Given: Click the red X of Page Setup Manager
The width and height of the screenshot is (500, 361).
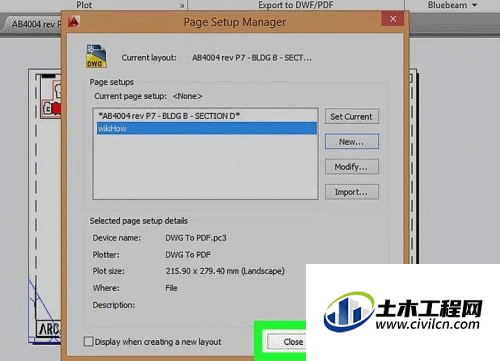Looking at the screenshot, I should pyautogui.click(x=393, y=19).
